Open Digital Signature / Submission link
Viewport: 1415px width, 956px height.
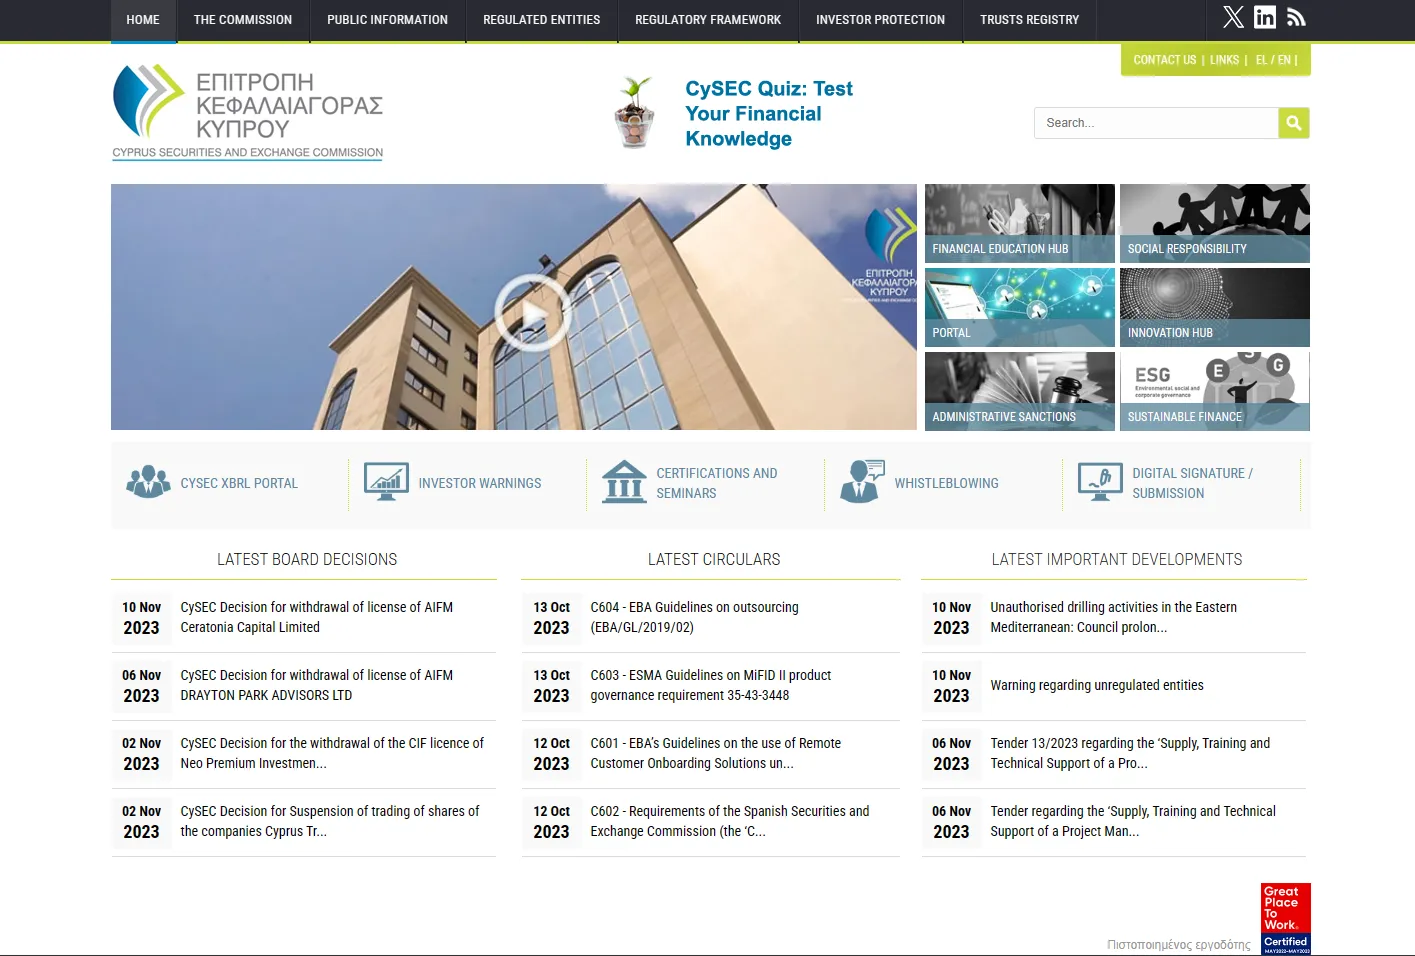point(1192,483)
